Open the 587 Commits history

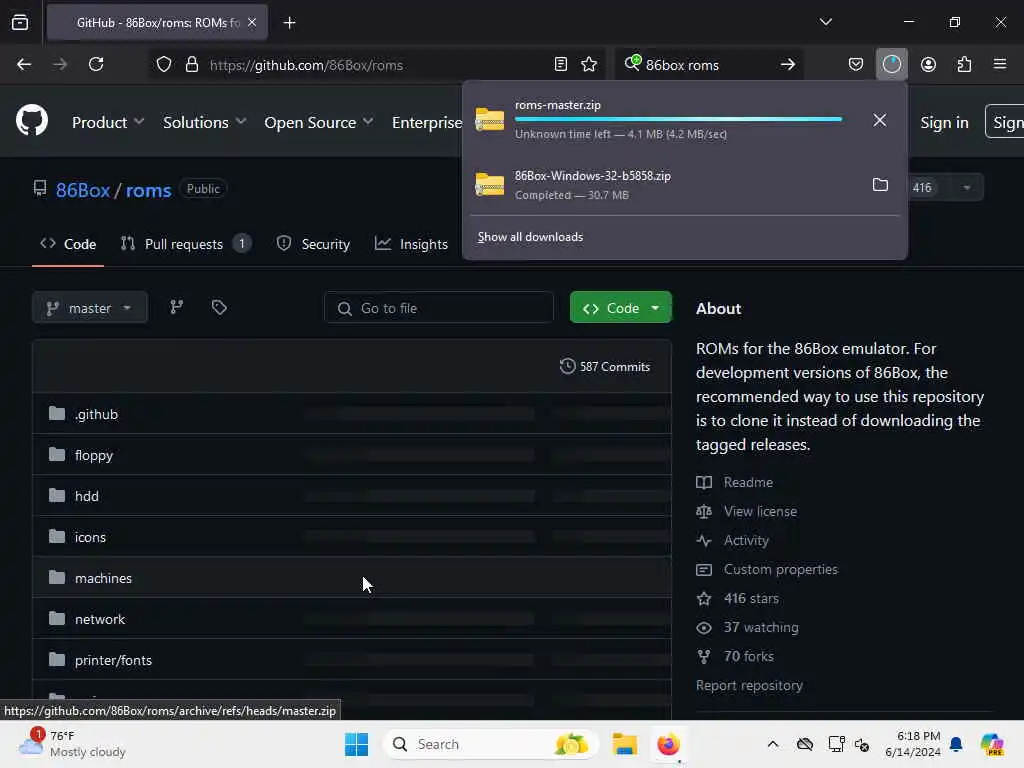pos(605,366)
